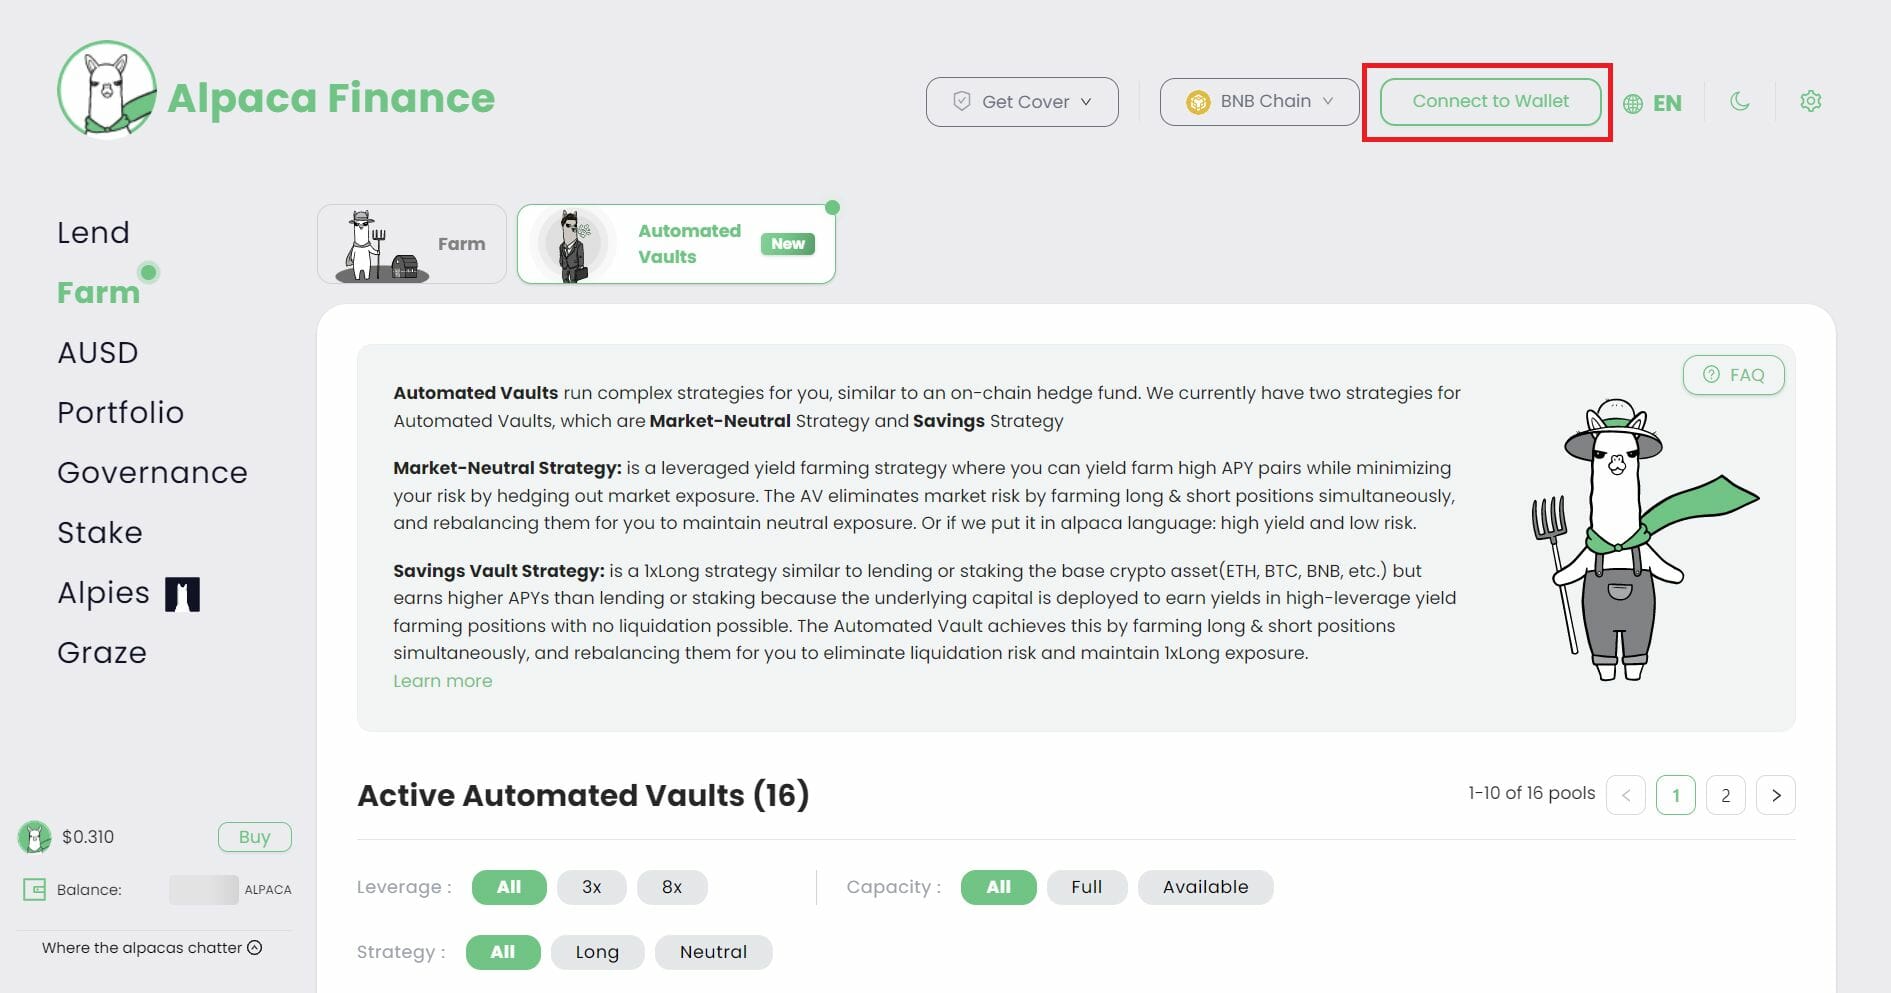Expand Where the alpacas chatter
Viewport: 1891px width, 993px height.
tap(152, 948)
